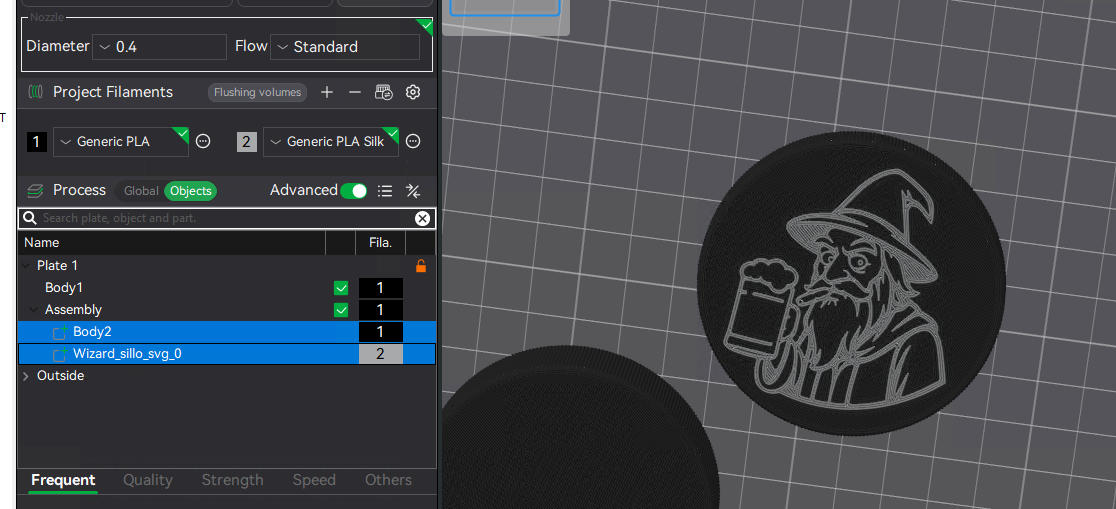Open the nozzle Diameter dropdown
This screenshot has height=509, width=1116.
160,47
